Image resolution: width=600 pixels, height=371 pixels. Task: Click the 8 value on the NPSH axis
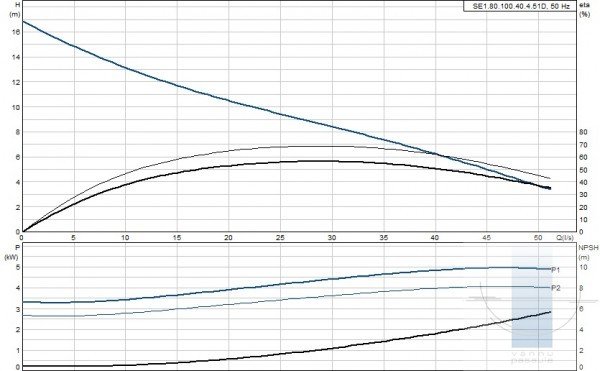pyautogui.click(x=581, y=288)
